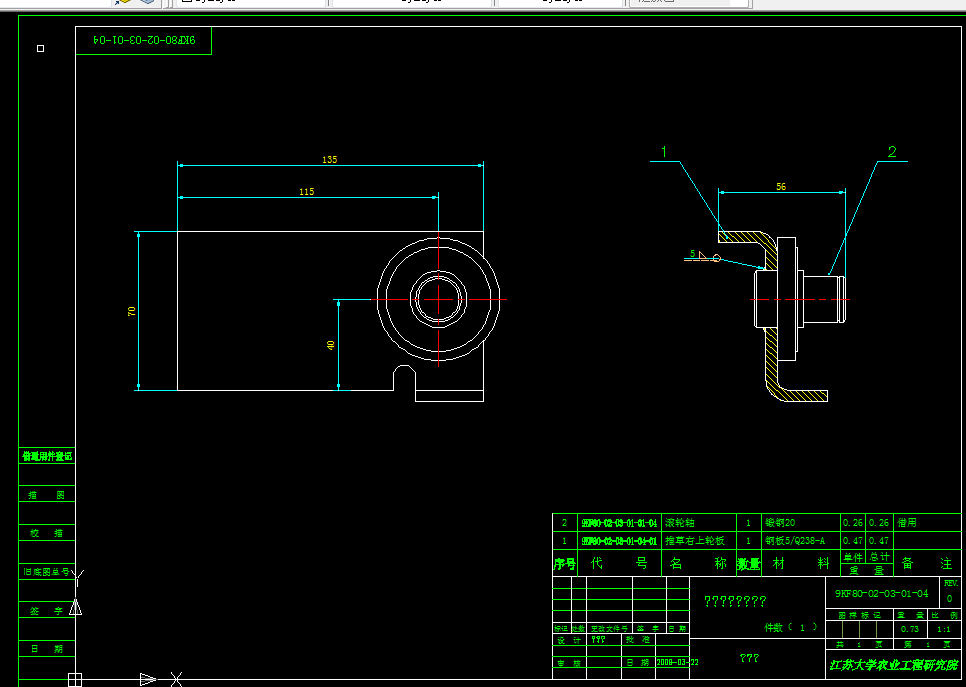Click the part code cell of item row 2
This screenshot has width=966, height=687.
[x=619, y=523]
